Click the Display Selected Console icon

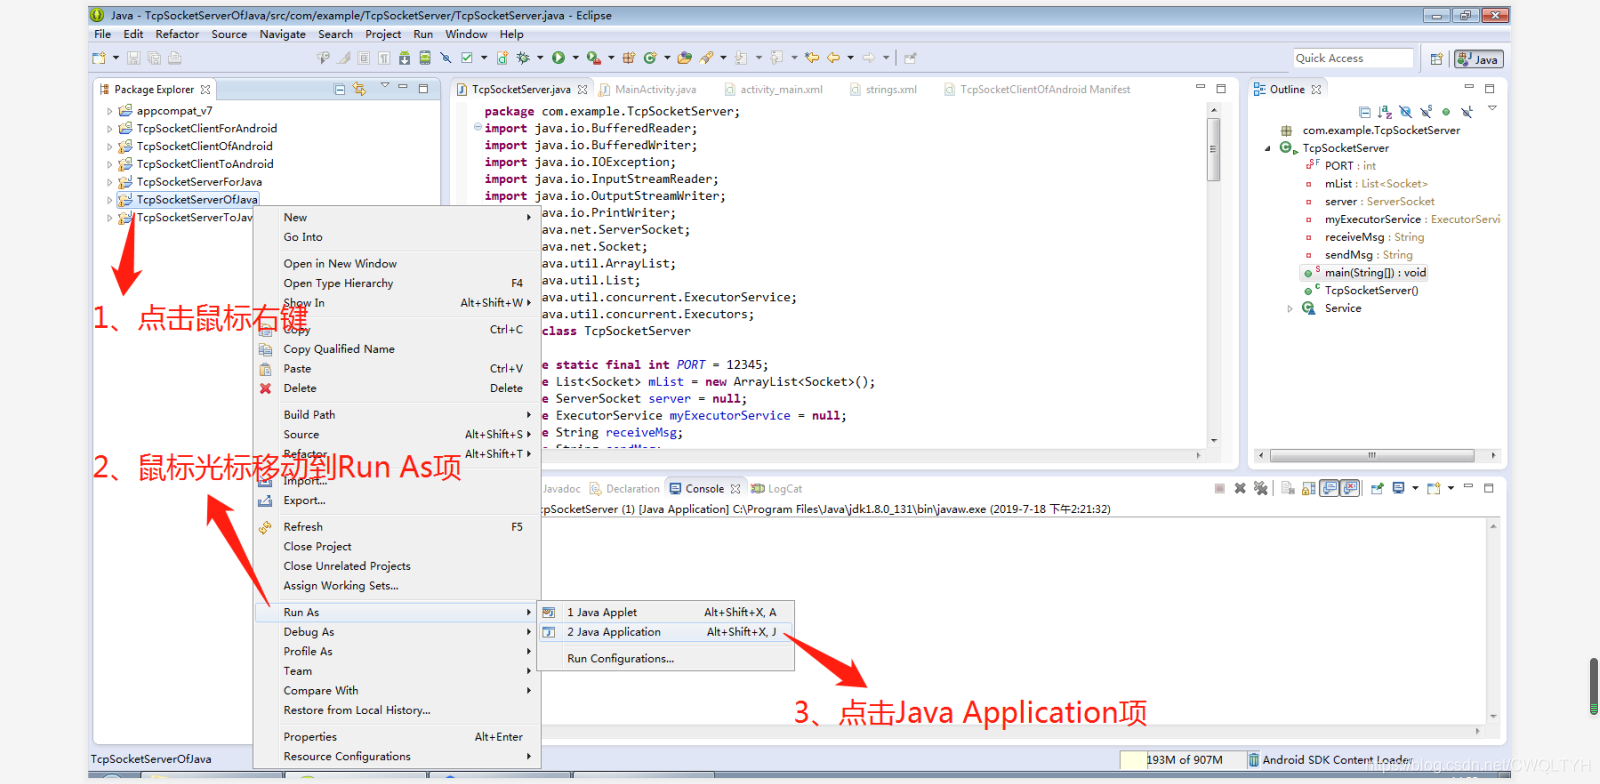pos(1399,488)
